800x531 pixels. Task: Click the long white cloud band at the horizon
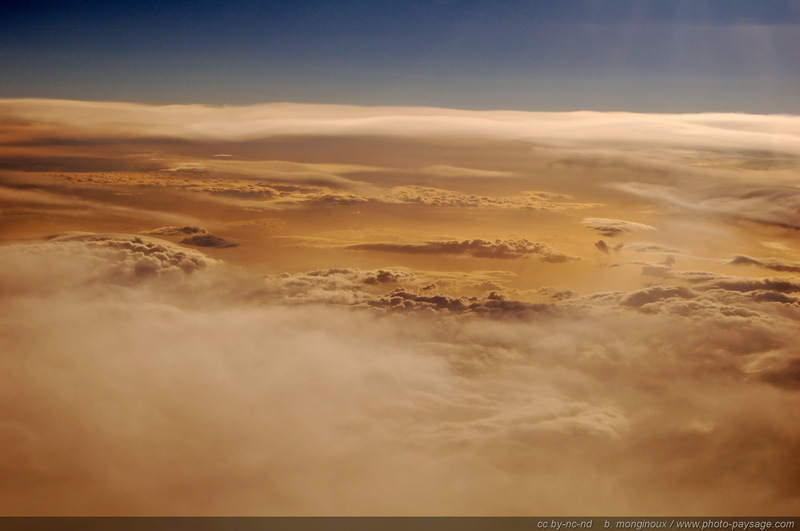[x=400, y=120]
